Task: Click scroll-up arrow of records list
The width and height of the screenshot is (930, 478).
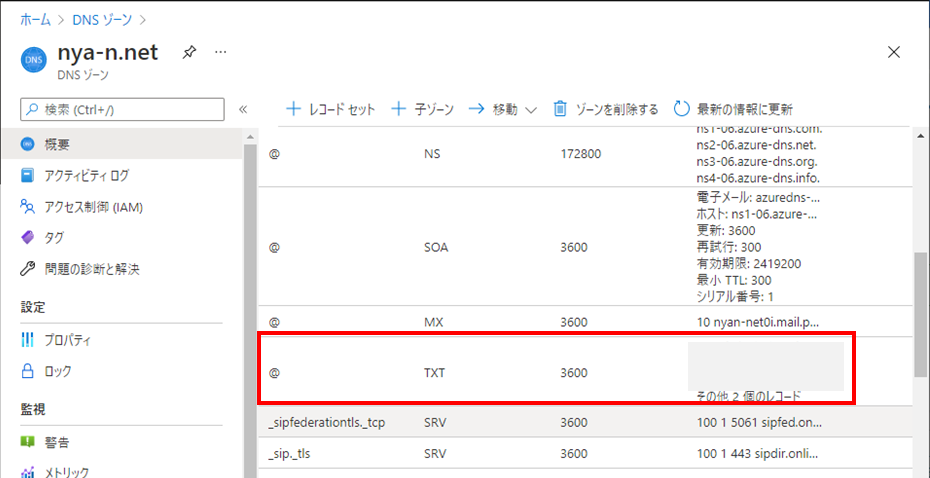Action: coord(920,134)
